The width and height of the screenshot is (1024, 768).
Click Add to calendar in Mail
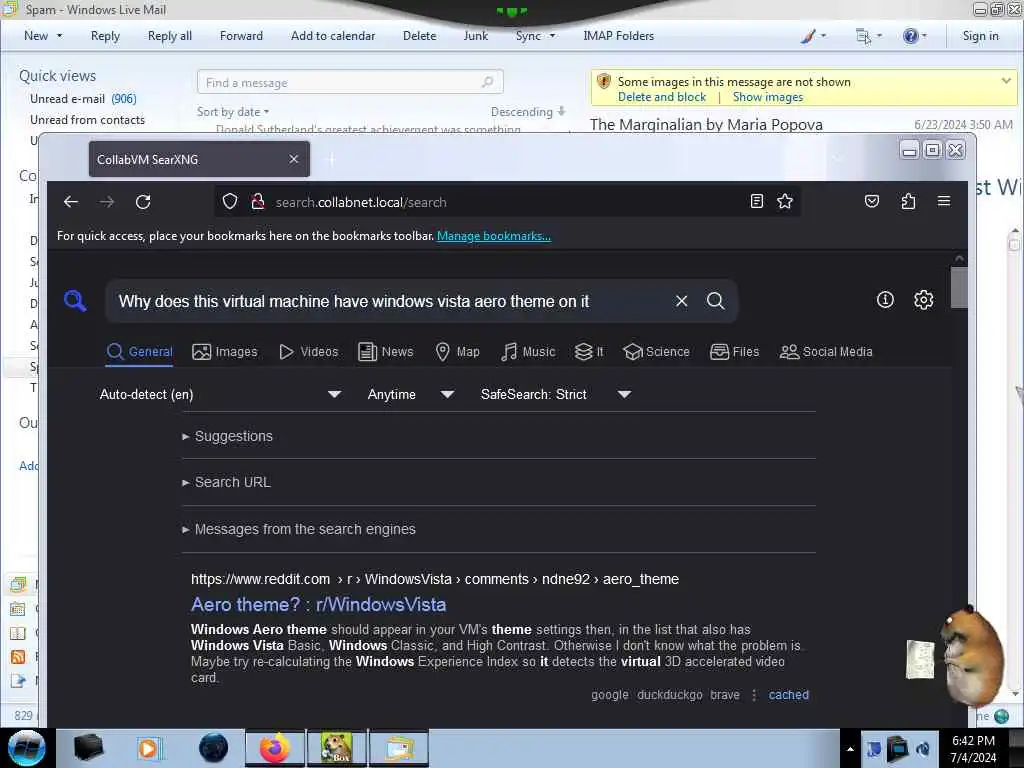(333, 36)
